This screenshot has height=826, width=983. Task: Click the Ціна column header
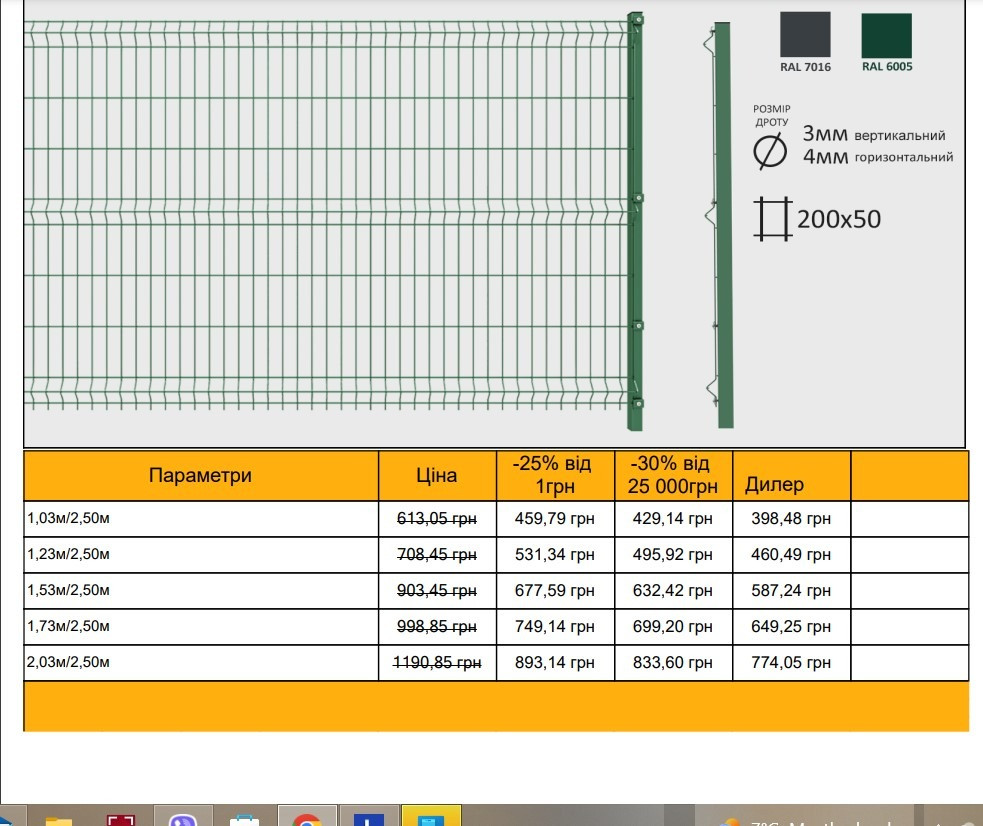[x=437, y=476]
